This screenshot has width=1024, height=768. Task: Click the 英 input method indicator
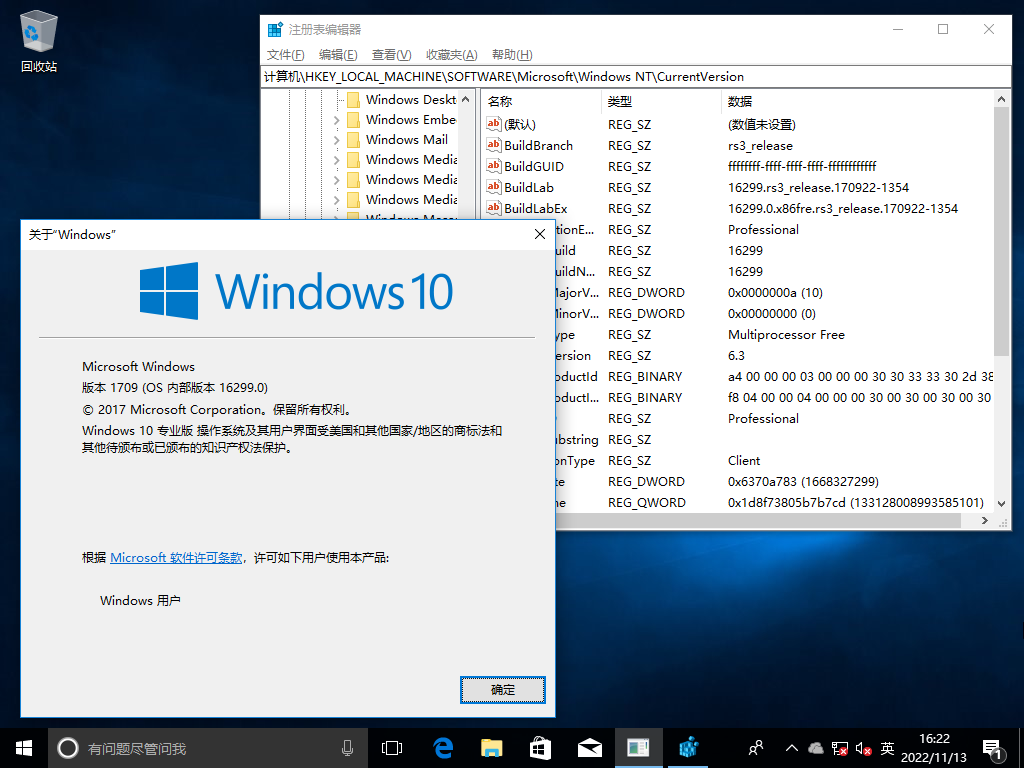click(x=887, y=748)
